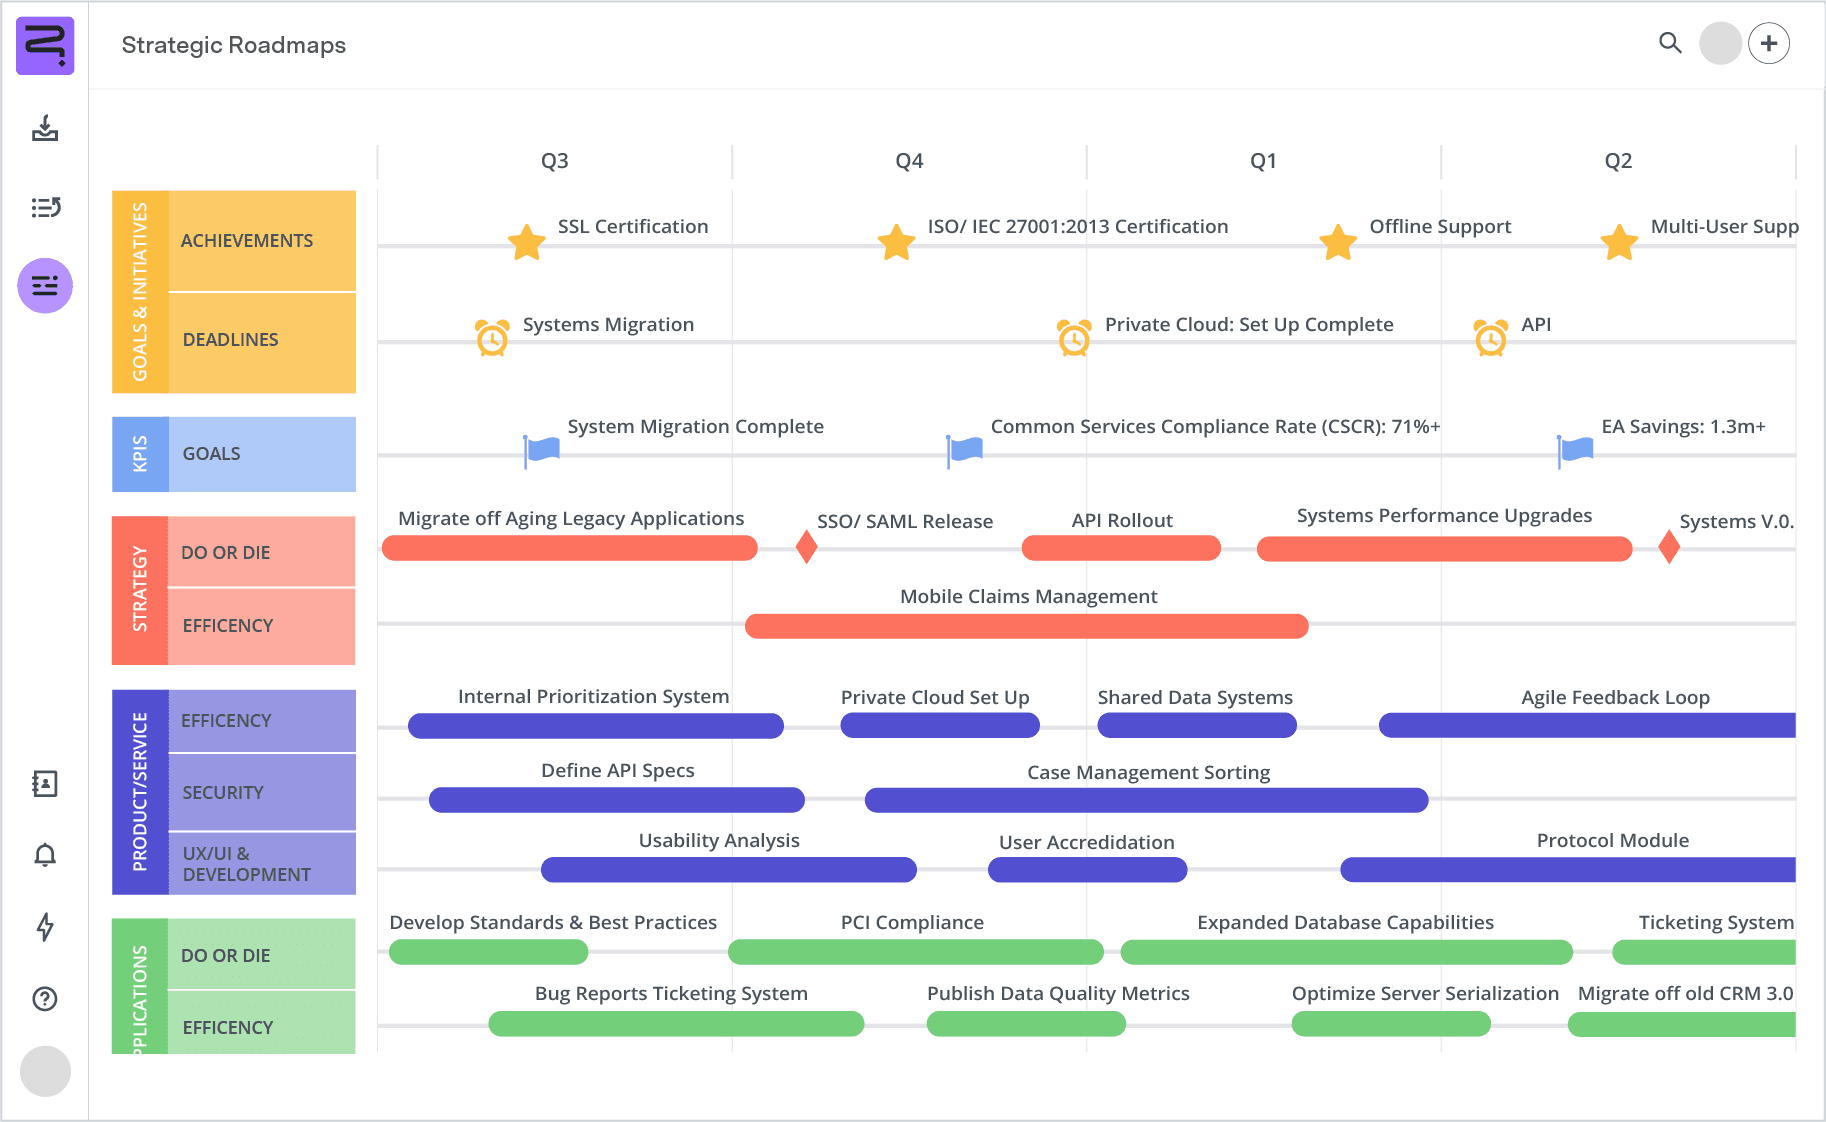Viewport: 1826px width, 1122px height.
Task: Select the Mobile Claims Management bar
Action: (1027, 626)
